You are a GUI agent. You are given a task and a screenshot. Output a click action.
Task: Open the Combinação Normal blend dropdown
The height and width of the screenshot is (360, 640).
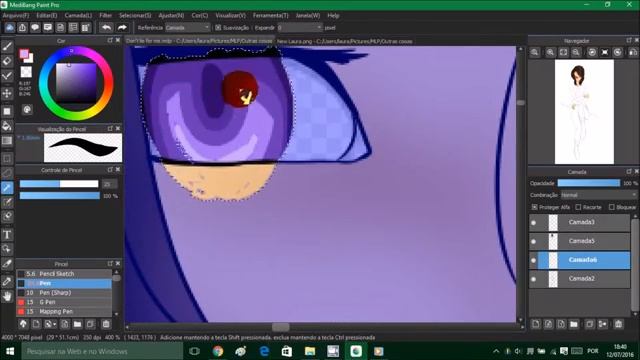coord(599,195)
